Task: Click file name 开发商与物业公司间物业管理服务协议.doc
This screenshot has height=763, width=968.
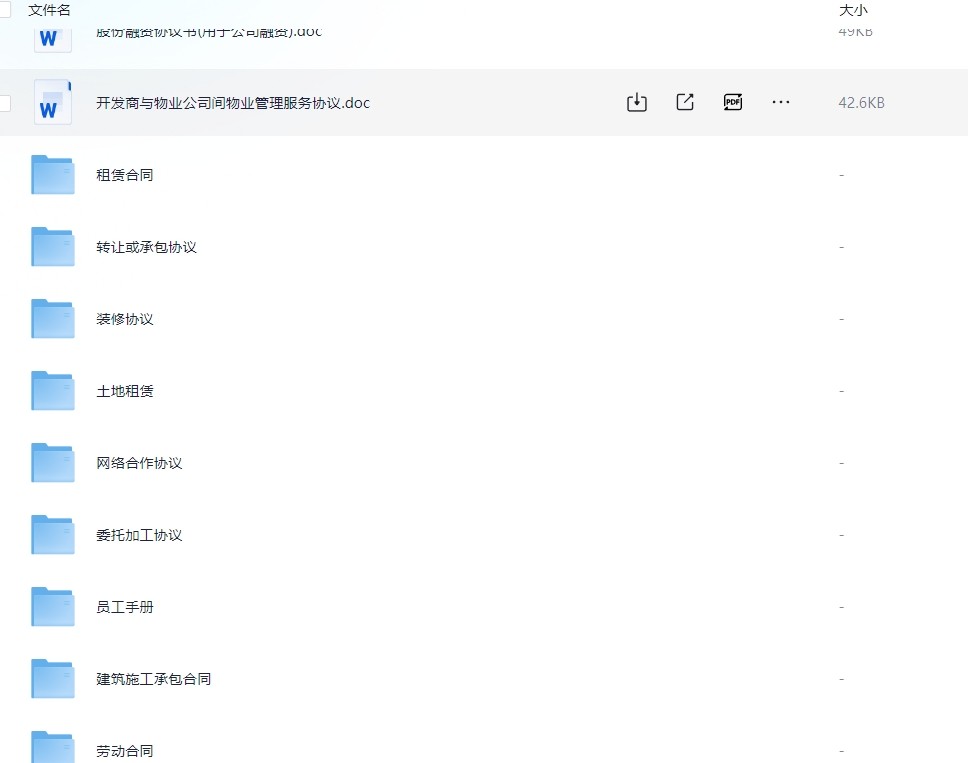Action: pos(233,103)
